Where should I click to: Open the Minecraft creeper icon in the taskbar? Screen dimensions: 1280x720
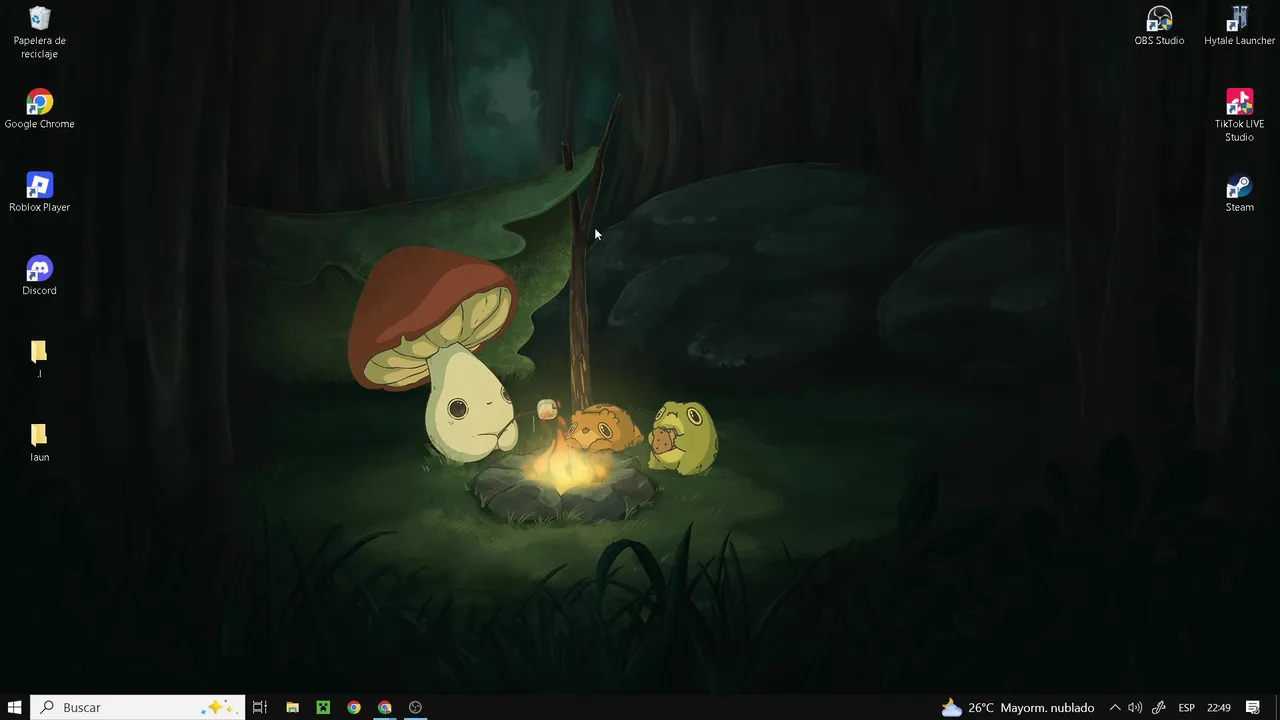[323, 707]
